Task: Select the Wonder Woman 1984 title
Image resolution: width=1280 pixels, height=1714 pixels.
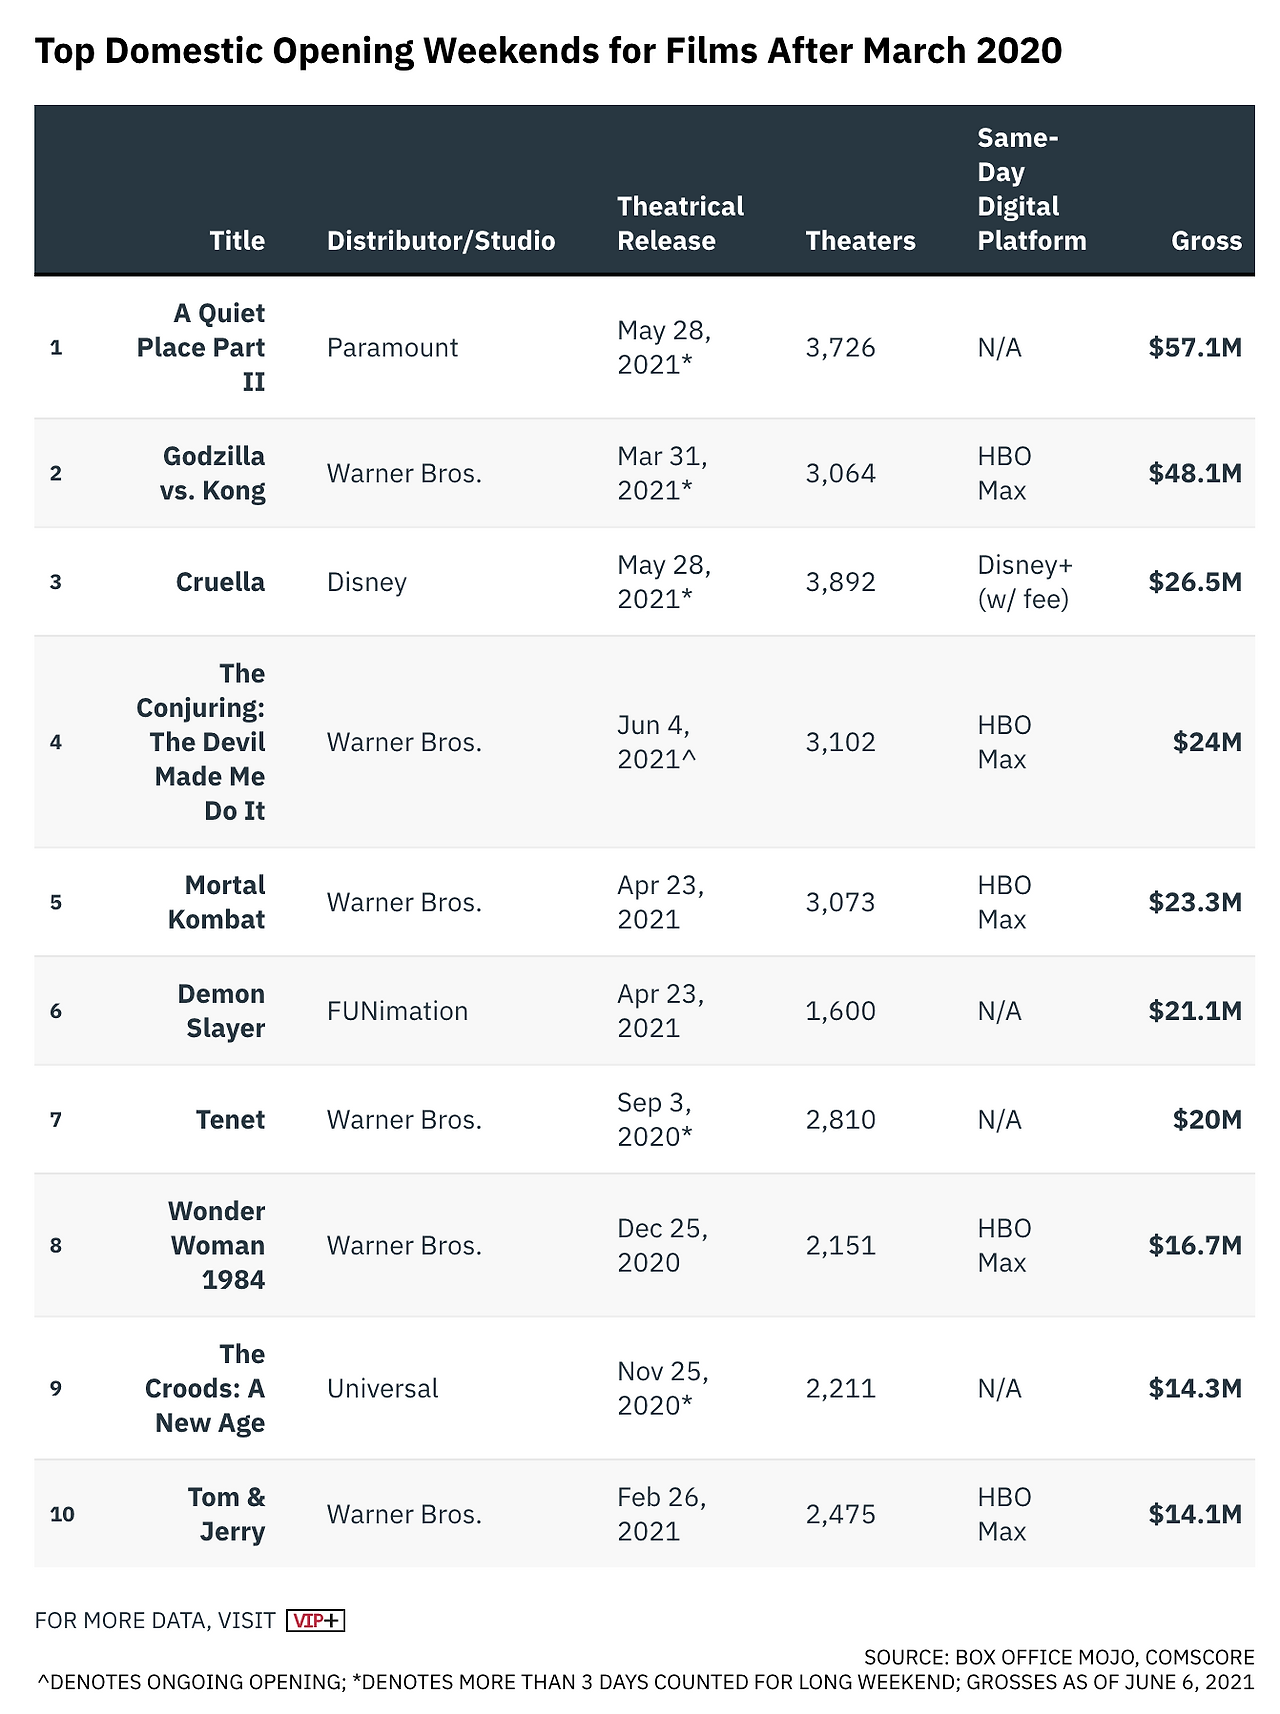Action: [217, 1245]
